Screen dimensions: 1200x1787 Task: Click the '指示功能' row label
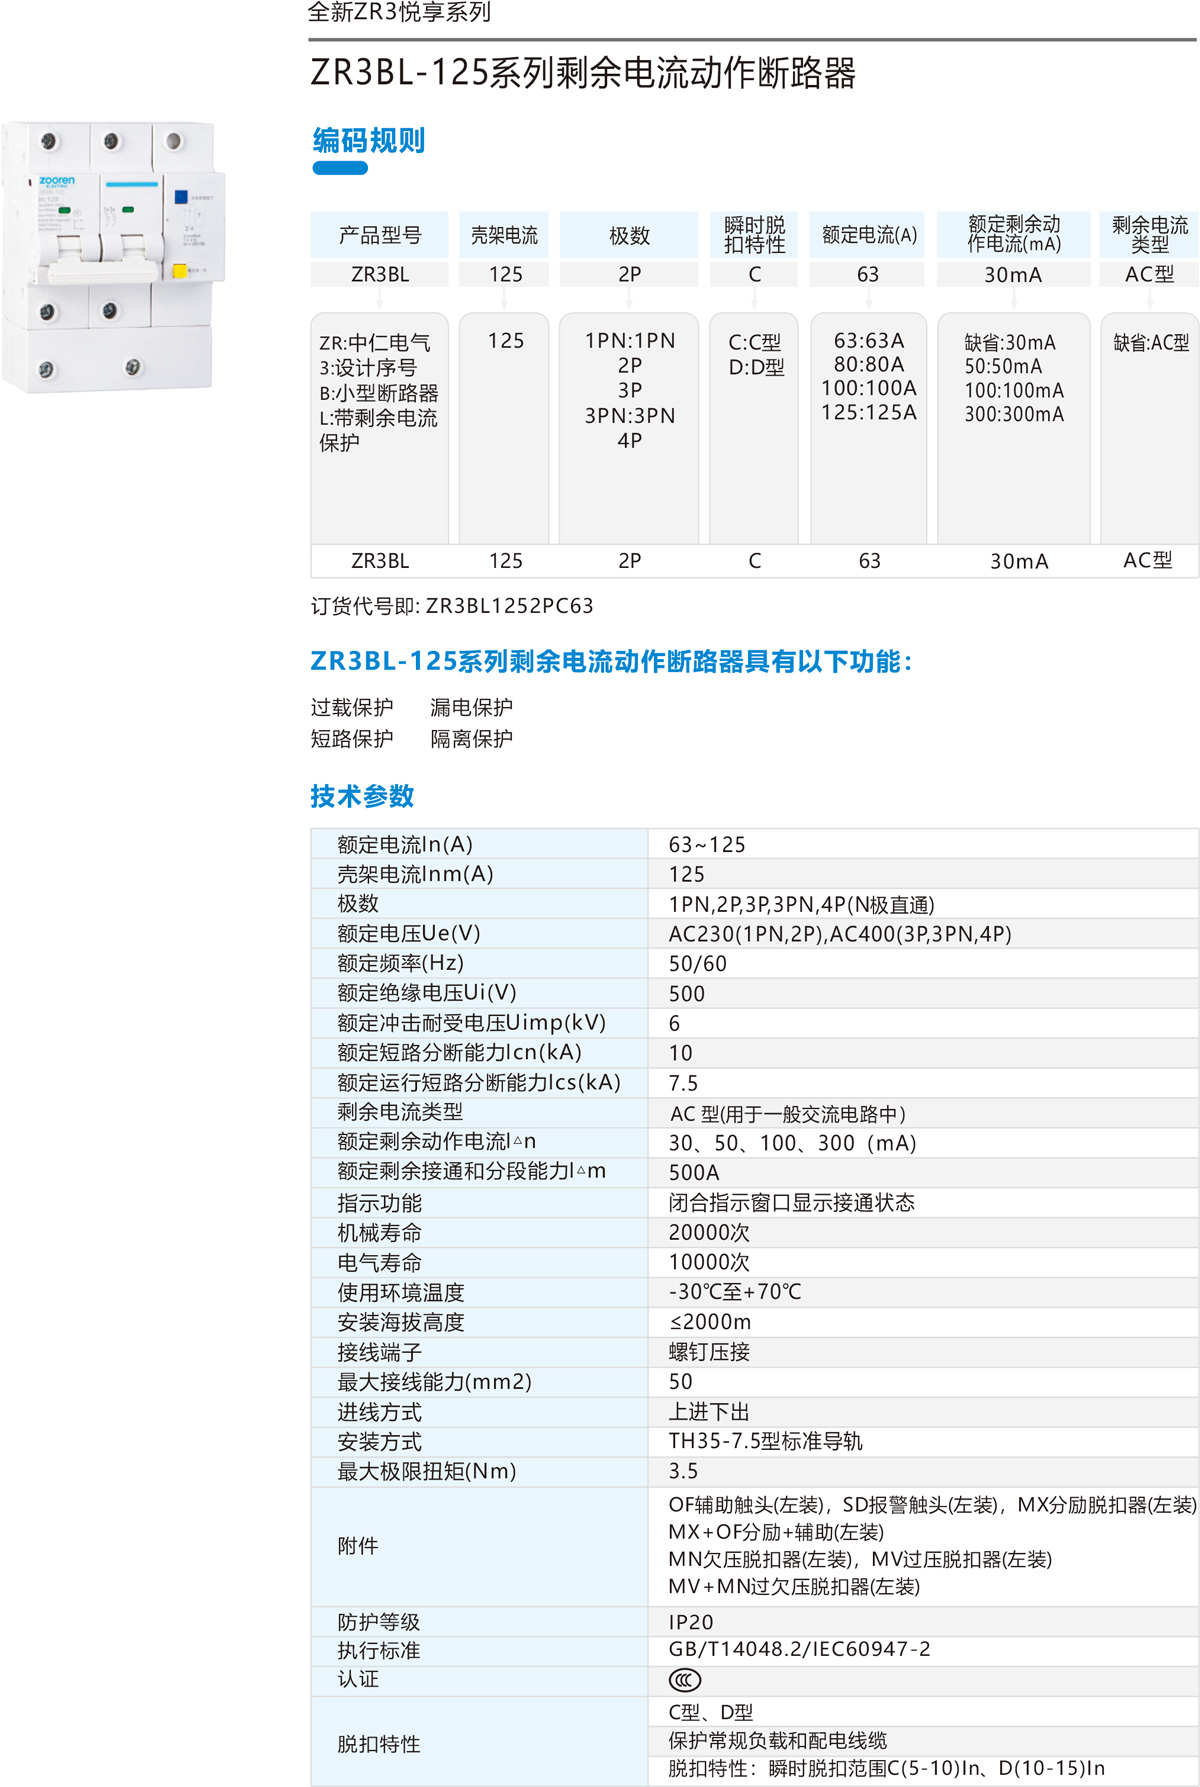[379, 1203]
